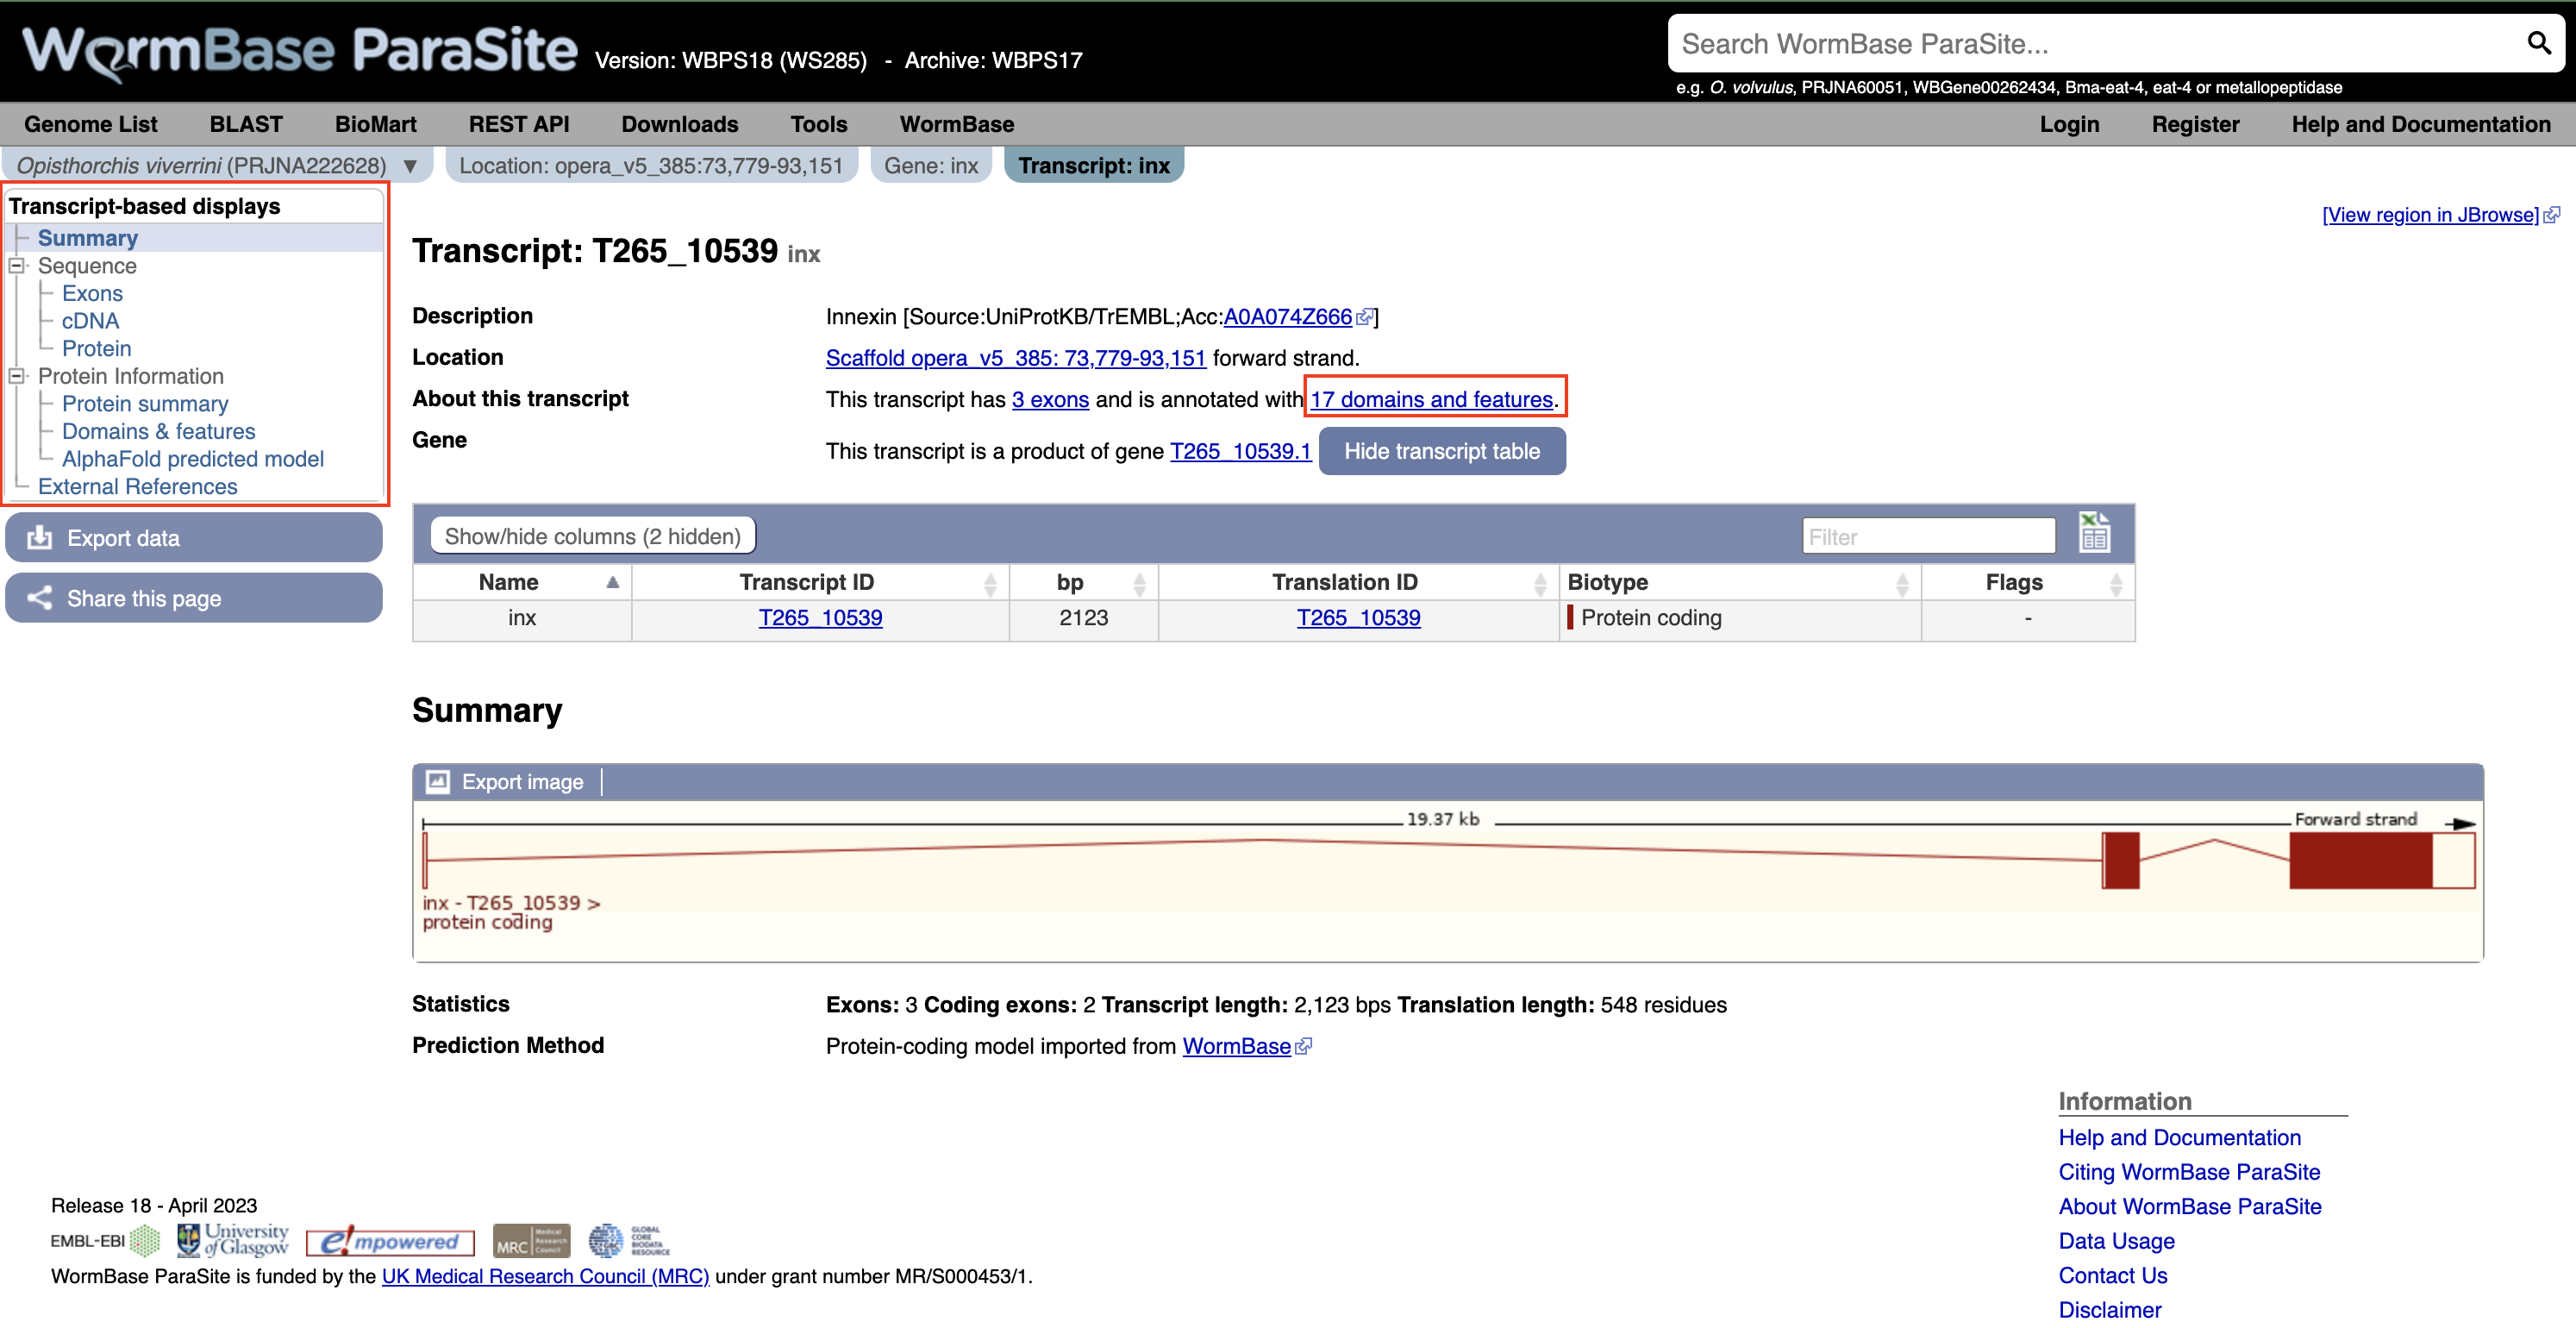Viewport: 2576px width, 1328px height.
Task: Click UniProt accession A0A074Z666 link
Action: [1287, 317]
